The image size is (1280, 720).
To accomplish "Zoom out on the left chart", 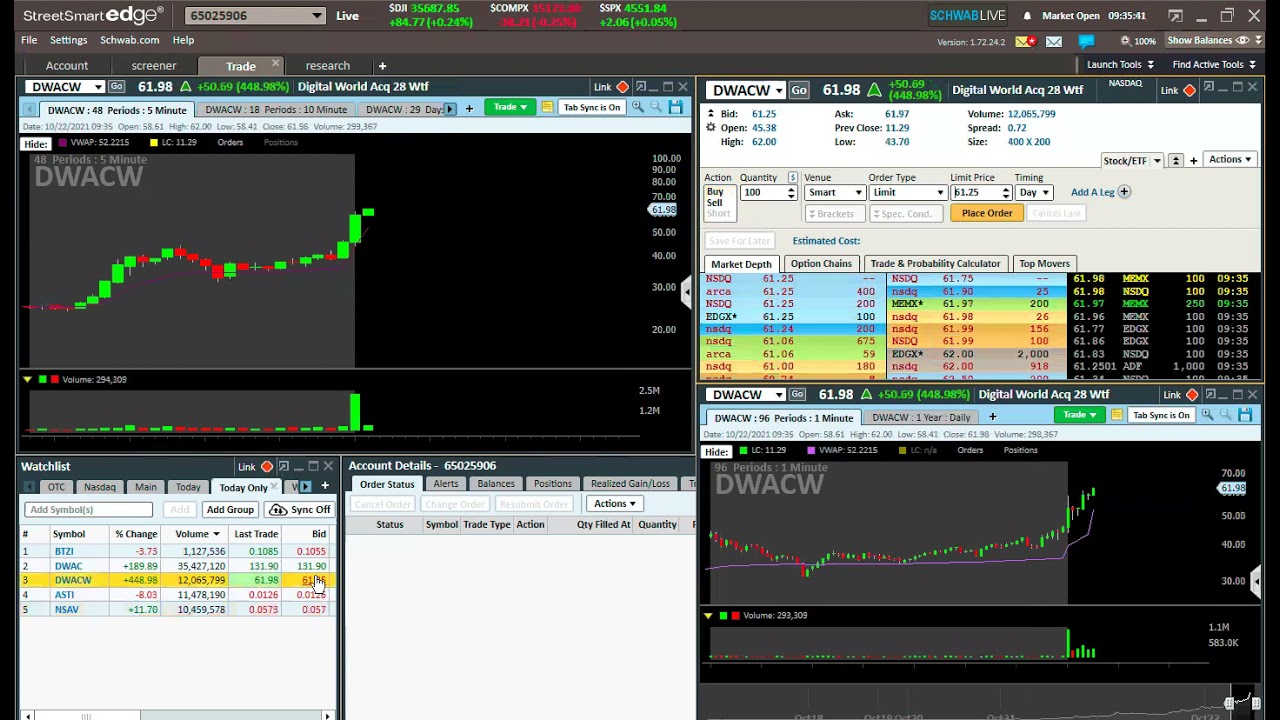I will (656, 107).
